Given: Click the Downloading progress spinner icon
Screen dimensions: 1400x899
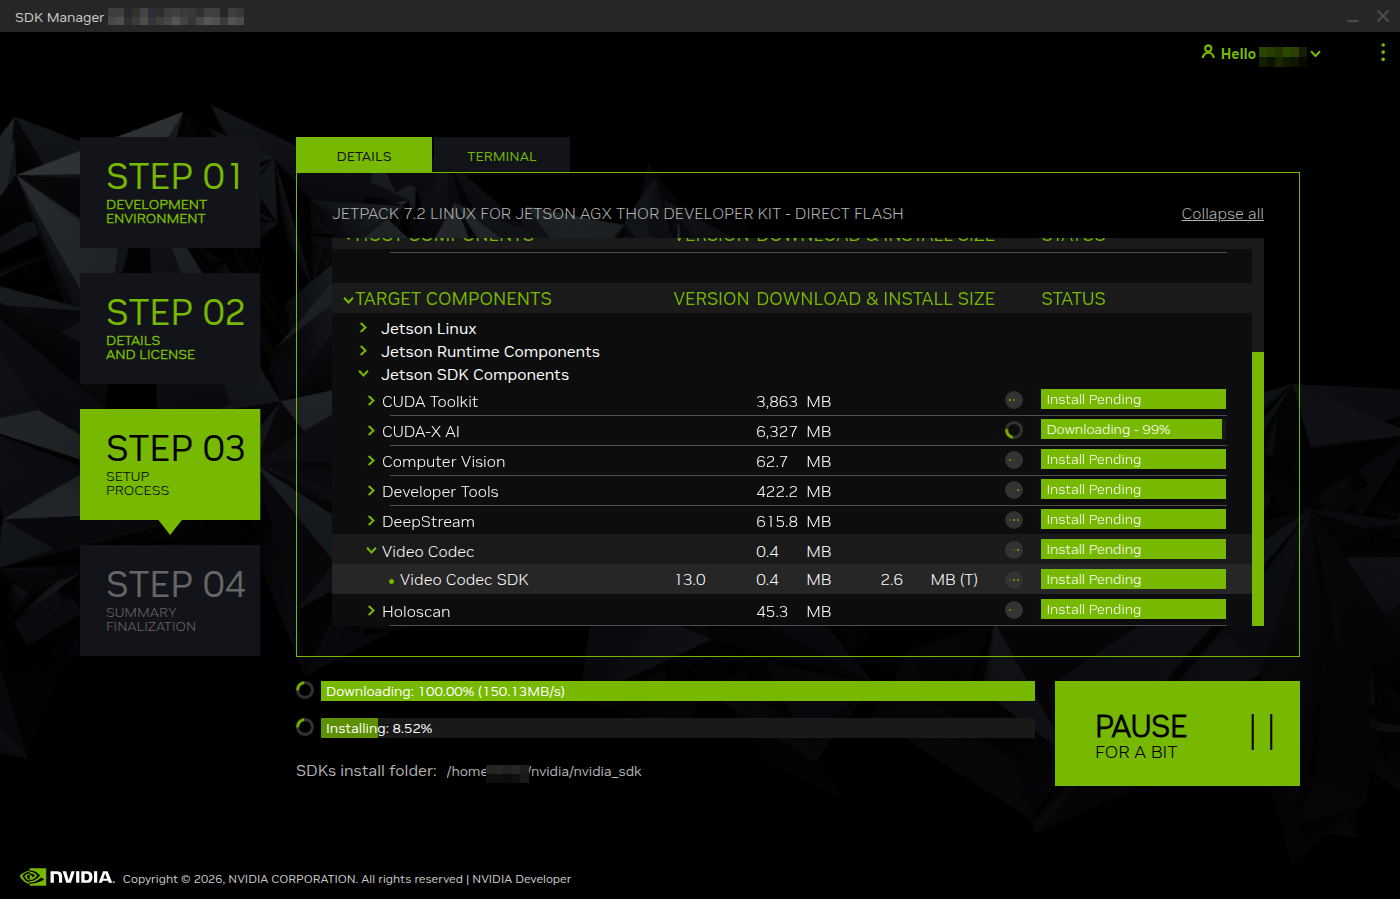Looking at the screenshot, I should [305, 690].
